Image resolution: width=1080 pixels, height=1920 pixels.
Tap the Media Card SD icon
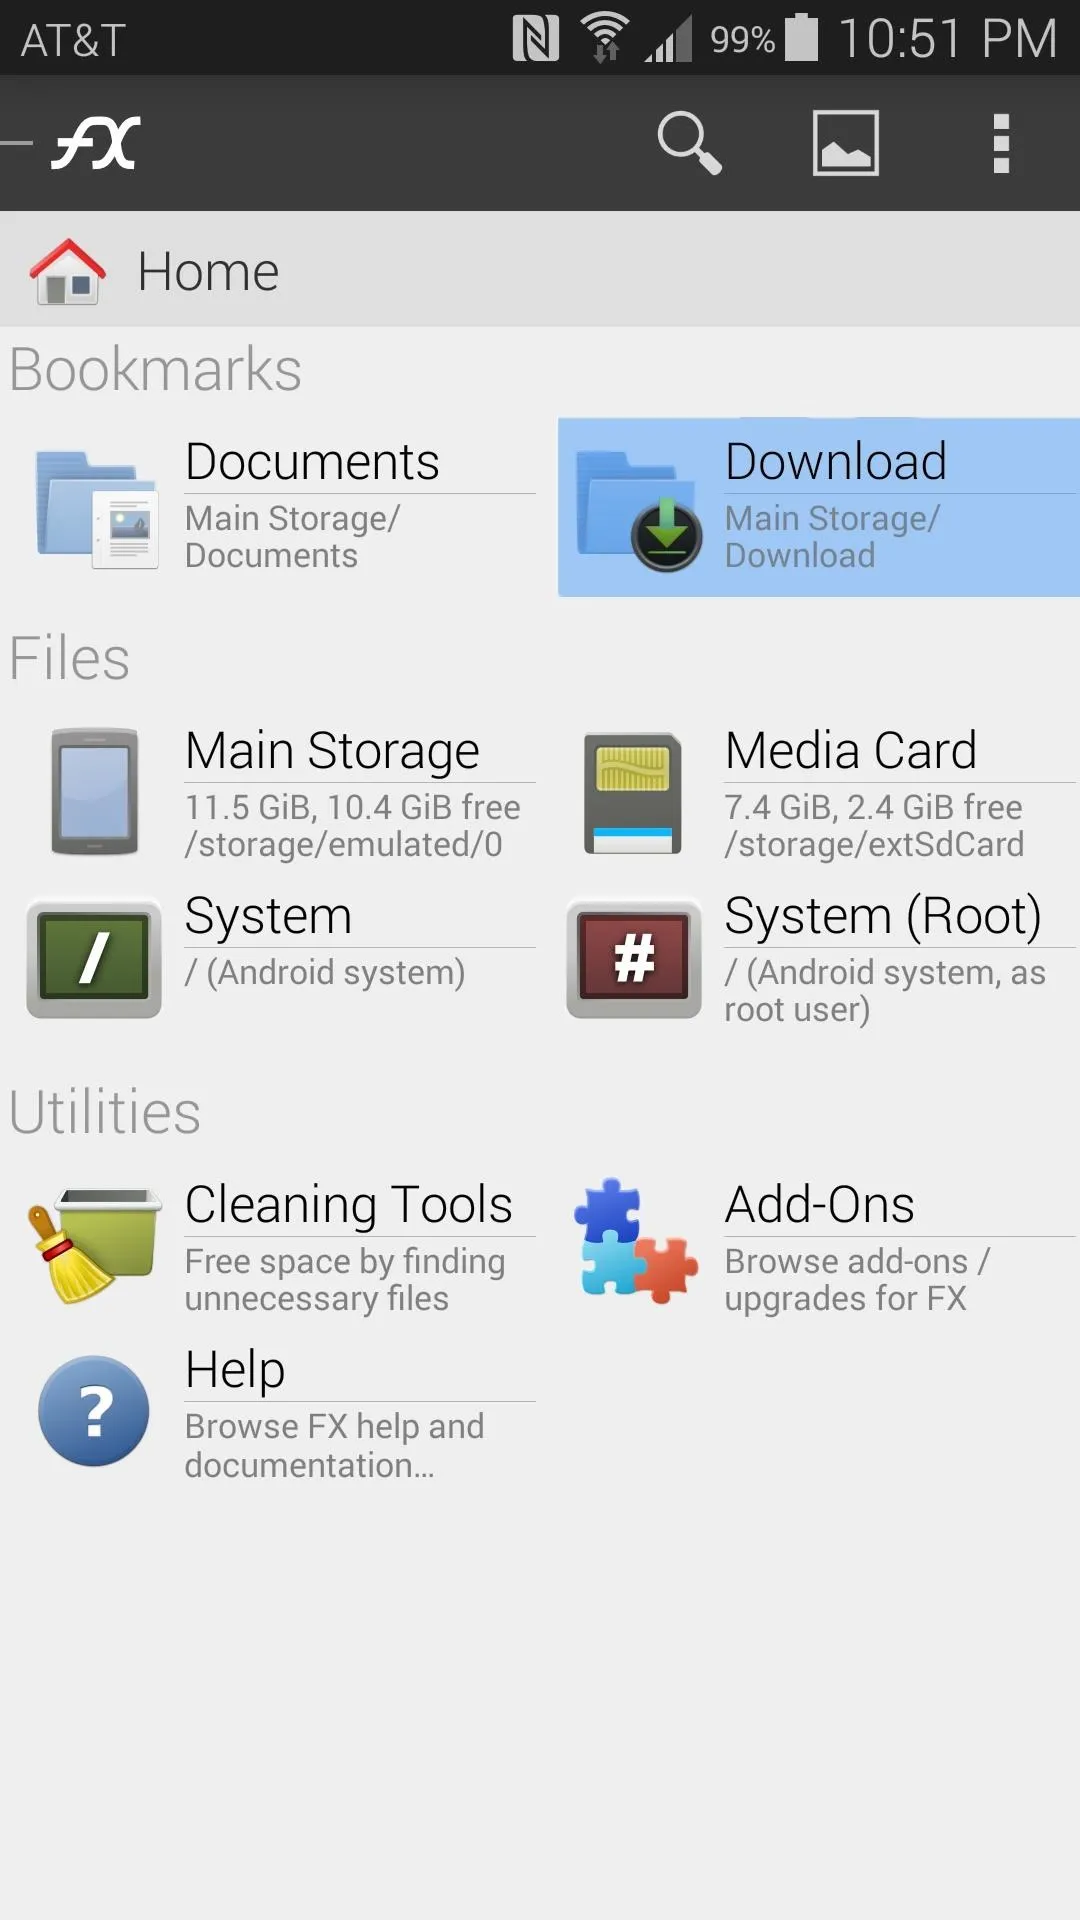(633, 794)
